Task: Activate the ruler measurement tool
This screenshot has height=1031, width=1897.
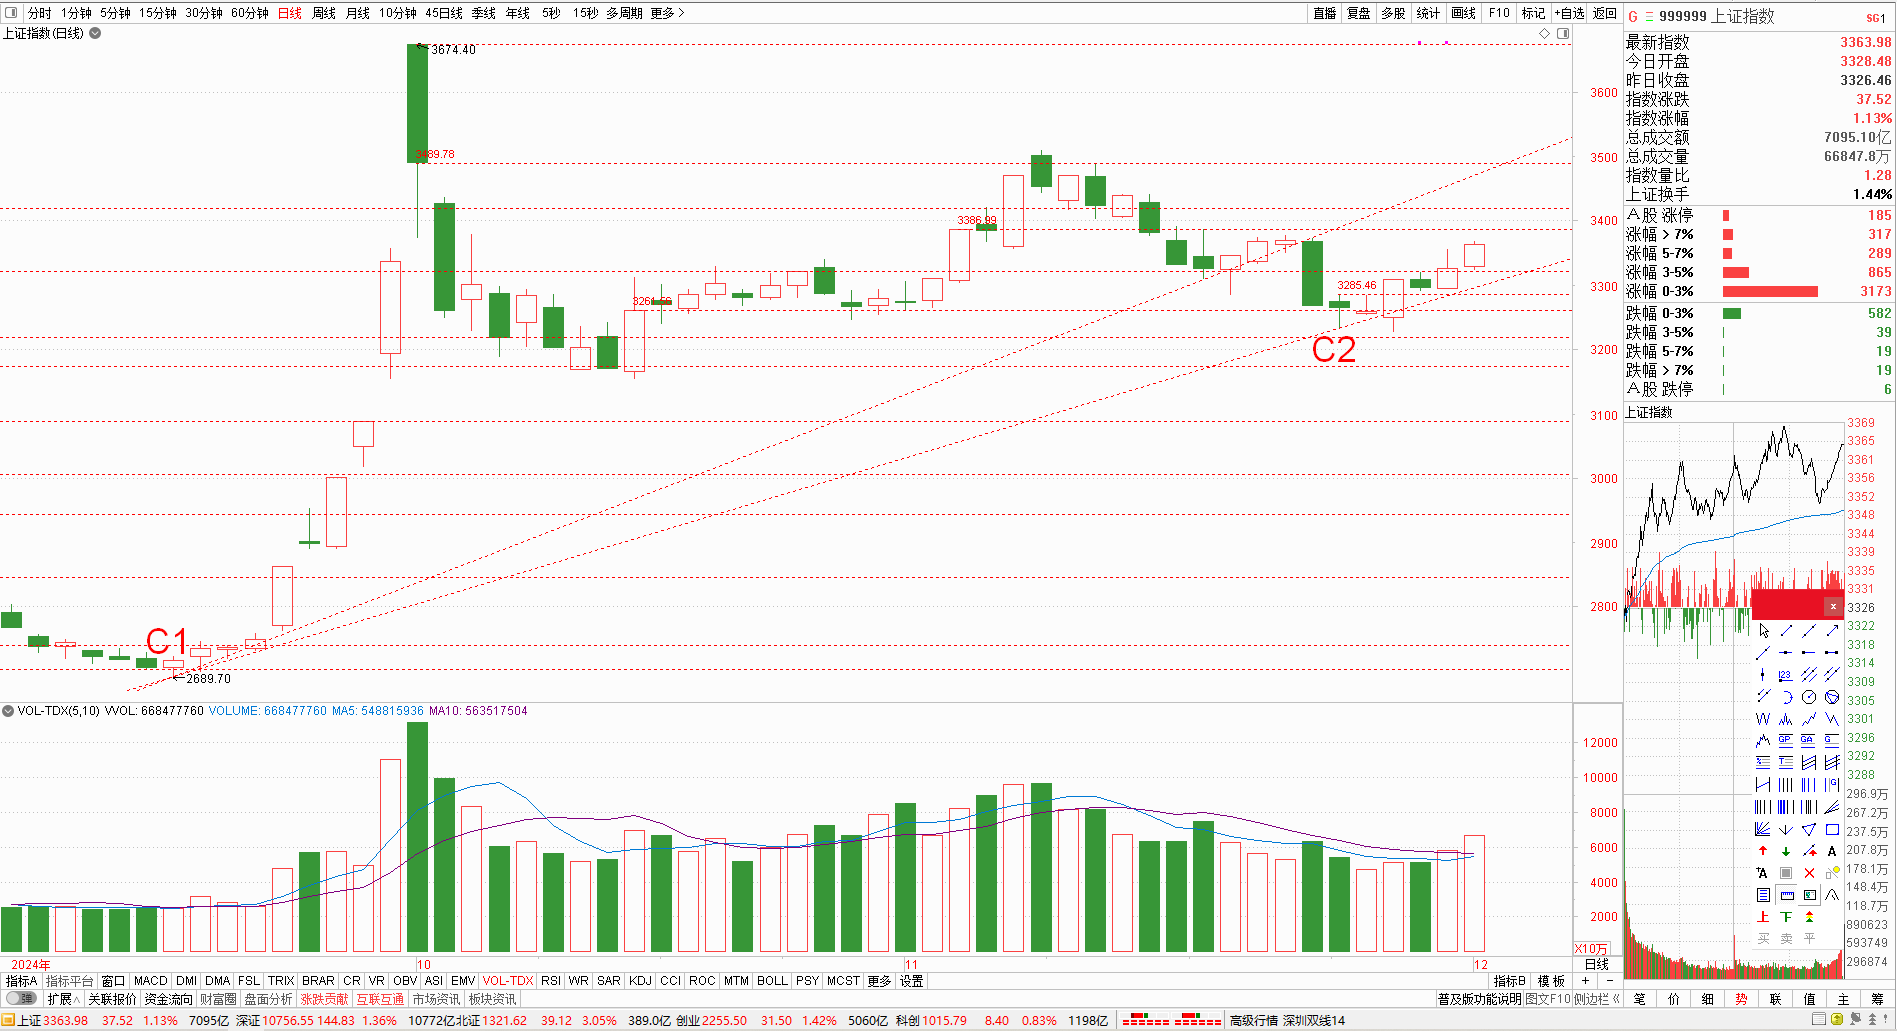Action: click(x=1787, y=895)
